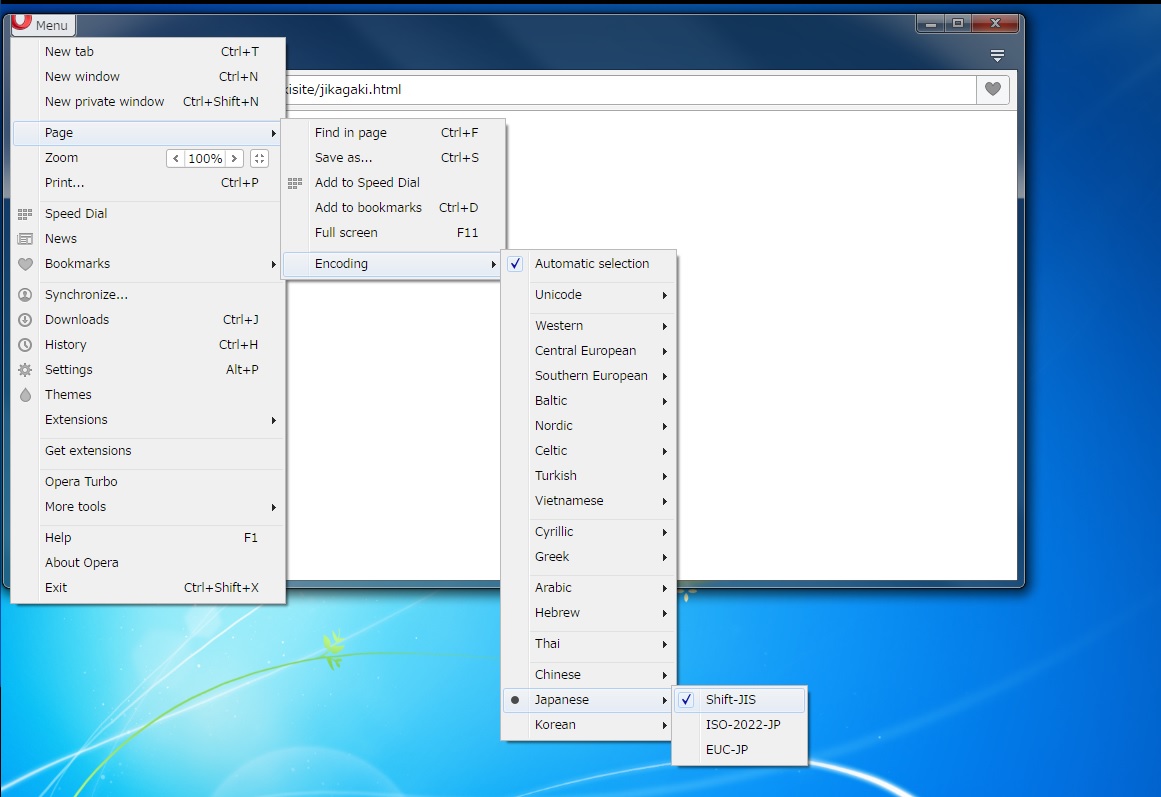This screenshot has height=797, width=1161.
Task: Click the 100% zoom value
Action: [205, 159]
